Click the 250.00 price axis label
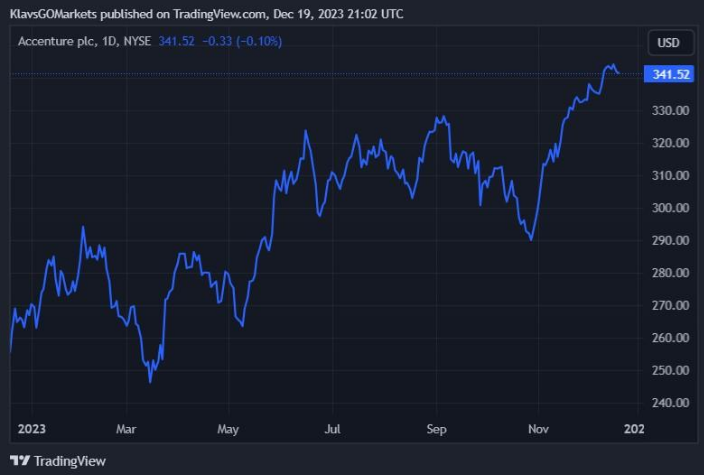Image resolution: width=704 pixels, height=475 pixels. [670, 370]
